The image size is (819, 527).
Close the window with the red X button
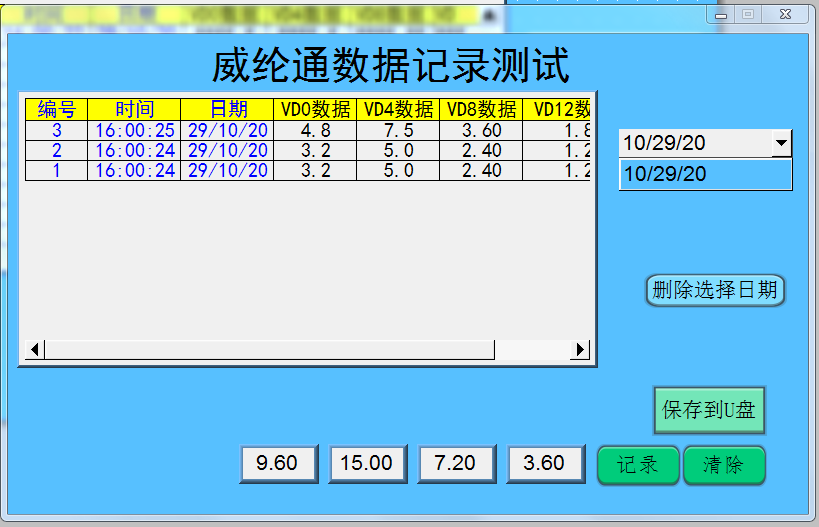click(x=787, y=15)
